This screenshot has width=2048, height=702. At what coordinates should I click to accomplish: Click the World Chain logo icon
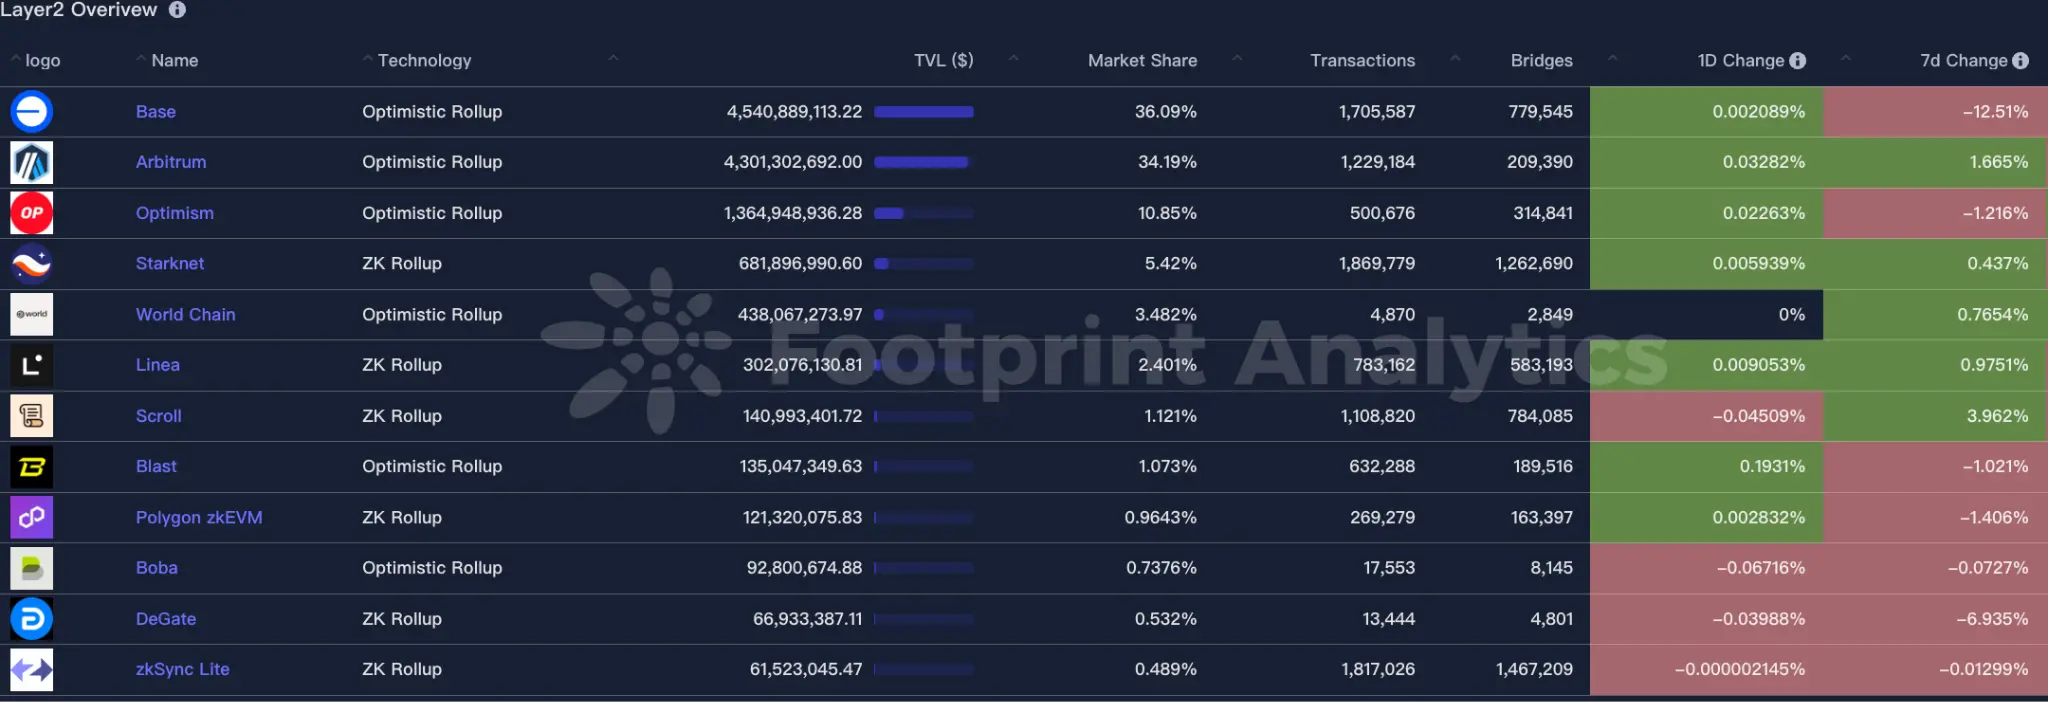click(31, 314)
